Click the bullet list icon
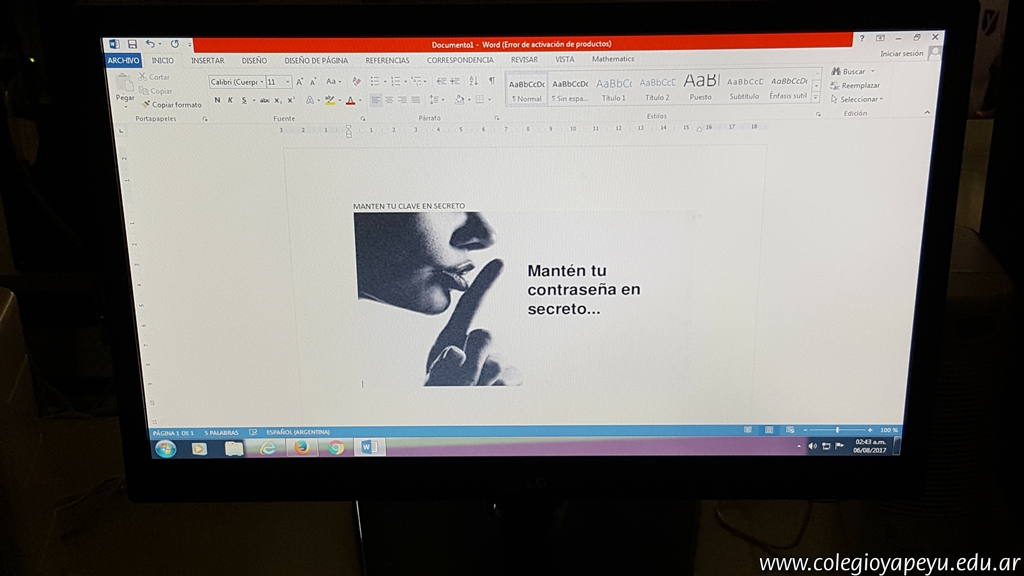The image size is (1024, 576). [x=375, y=81]
